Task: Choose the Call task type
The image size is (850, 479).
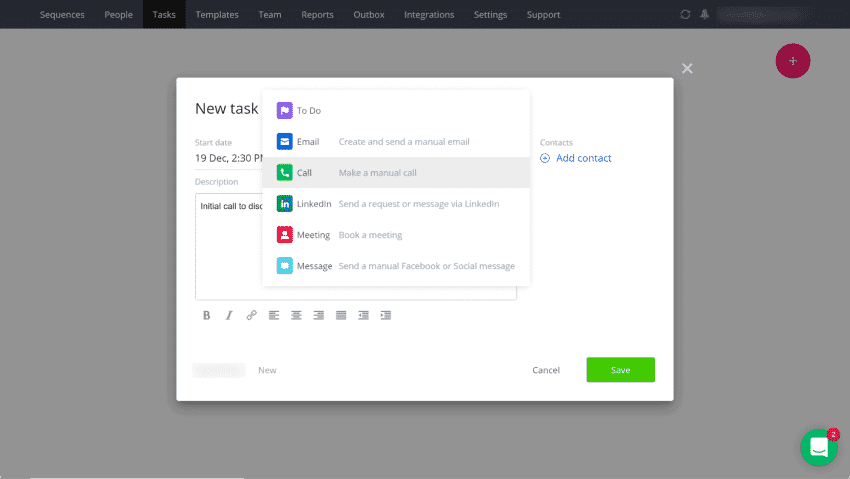Action: pyautogui.click(x=396, y=173)
